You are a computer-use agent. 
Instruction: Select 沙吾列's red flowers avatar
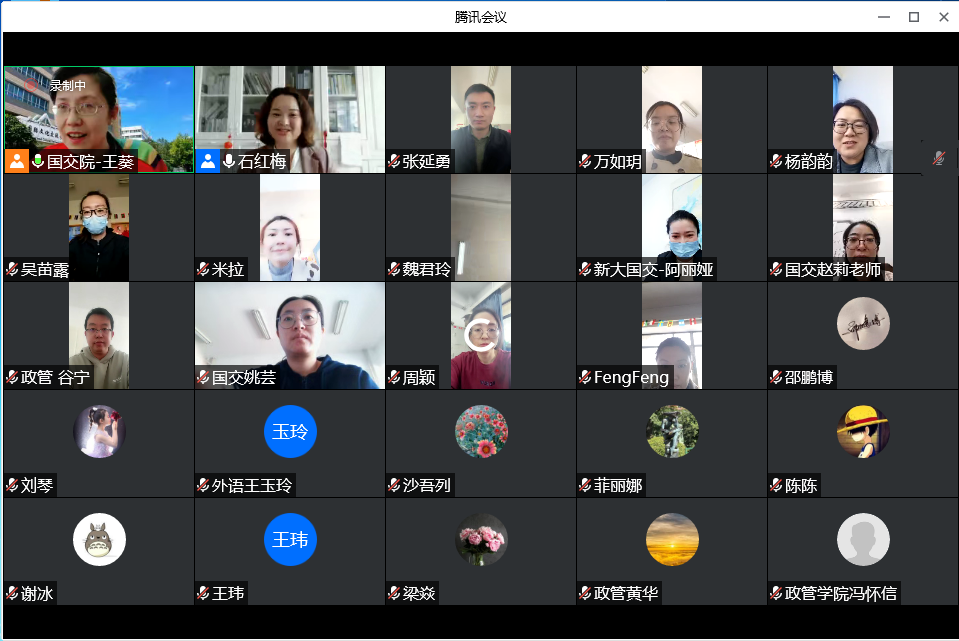[481, 432]
